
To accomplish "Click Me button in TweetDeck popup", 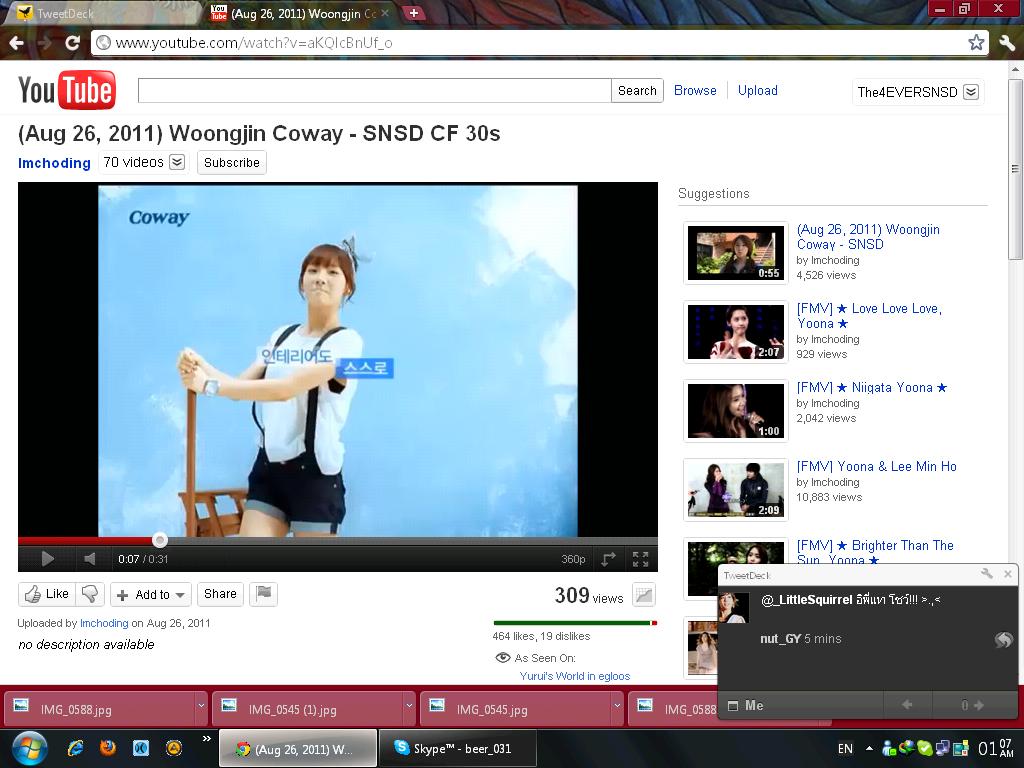I will pyautogui.click(x=745, y=705).
